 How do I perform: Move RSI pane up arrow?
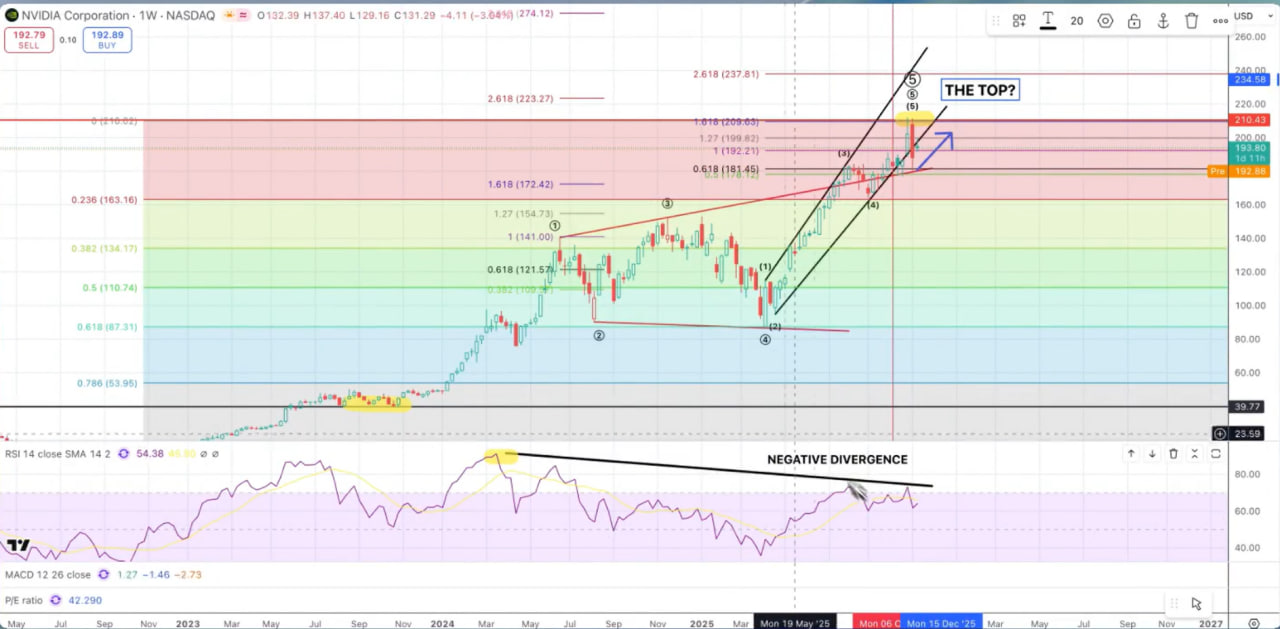click(1131, 454)
